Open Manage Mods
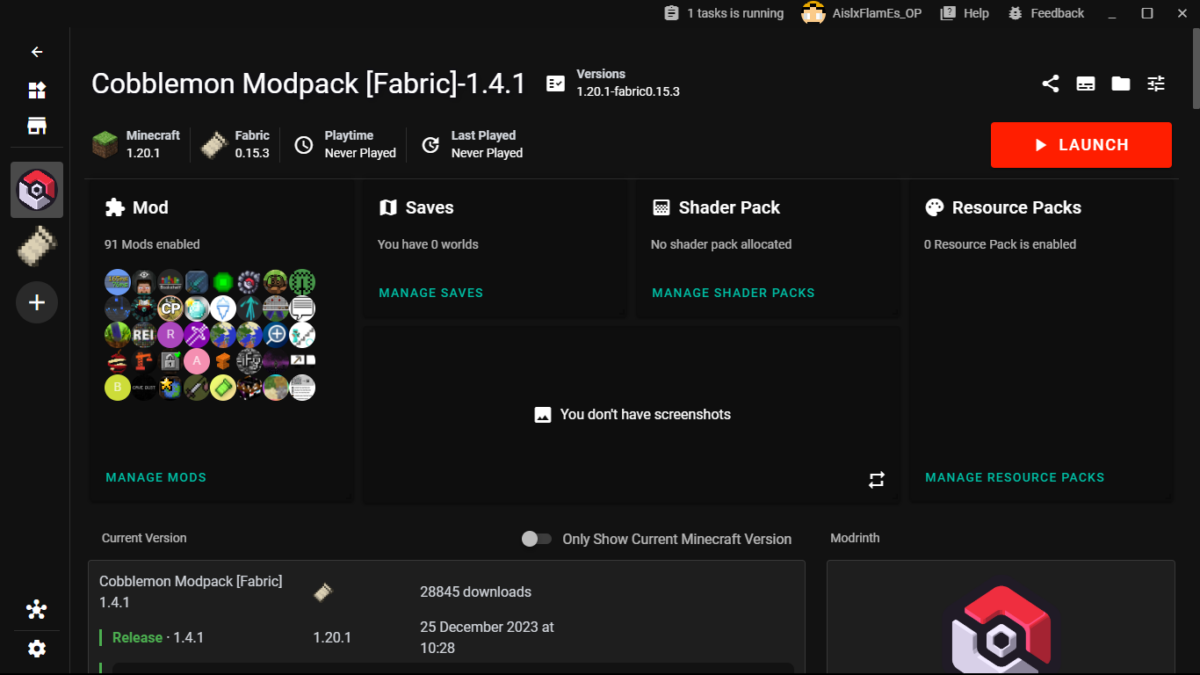The height and width of the screenshot is (675, 1200). tap(156, 478)
